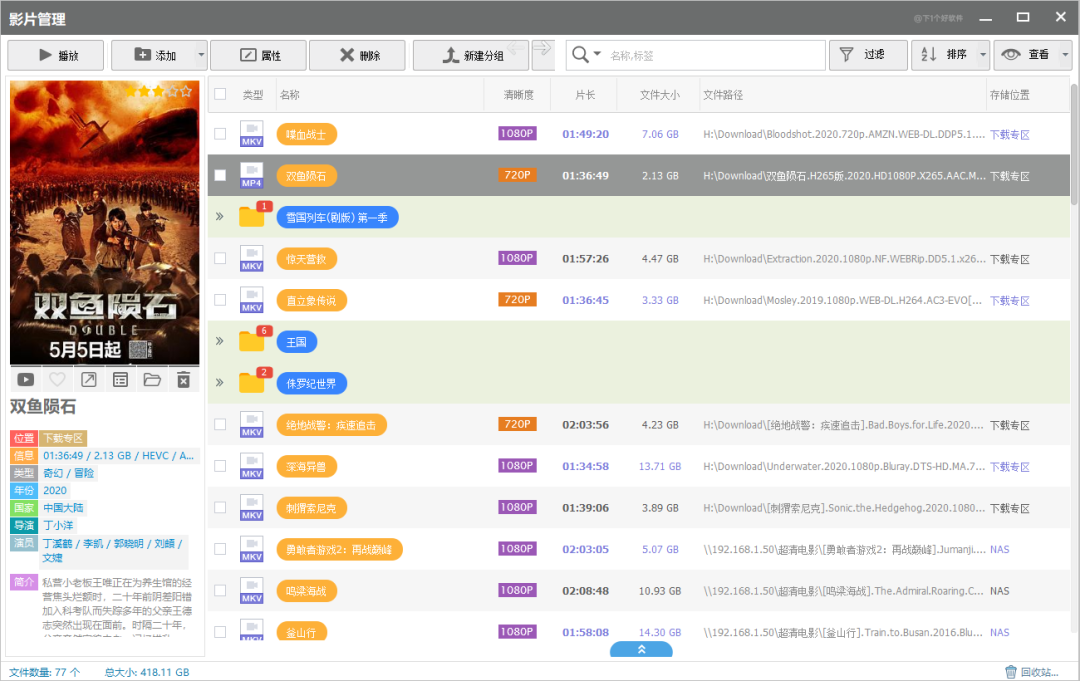Click the MP4 file icon of 双鱼陨石
Viewport: 1080px width, 681px height.
click(x=251, y=175)
